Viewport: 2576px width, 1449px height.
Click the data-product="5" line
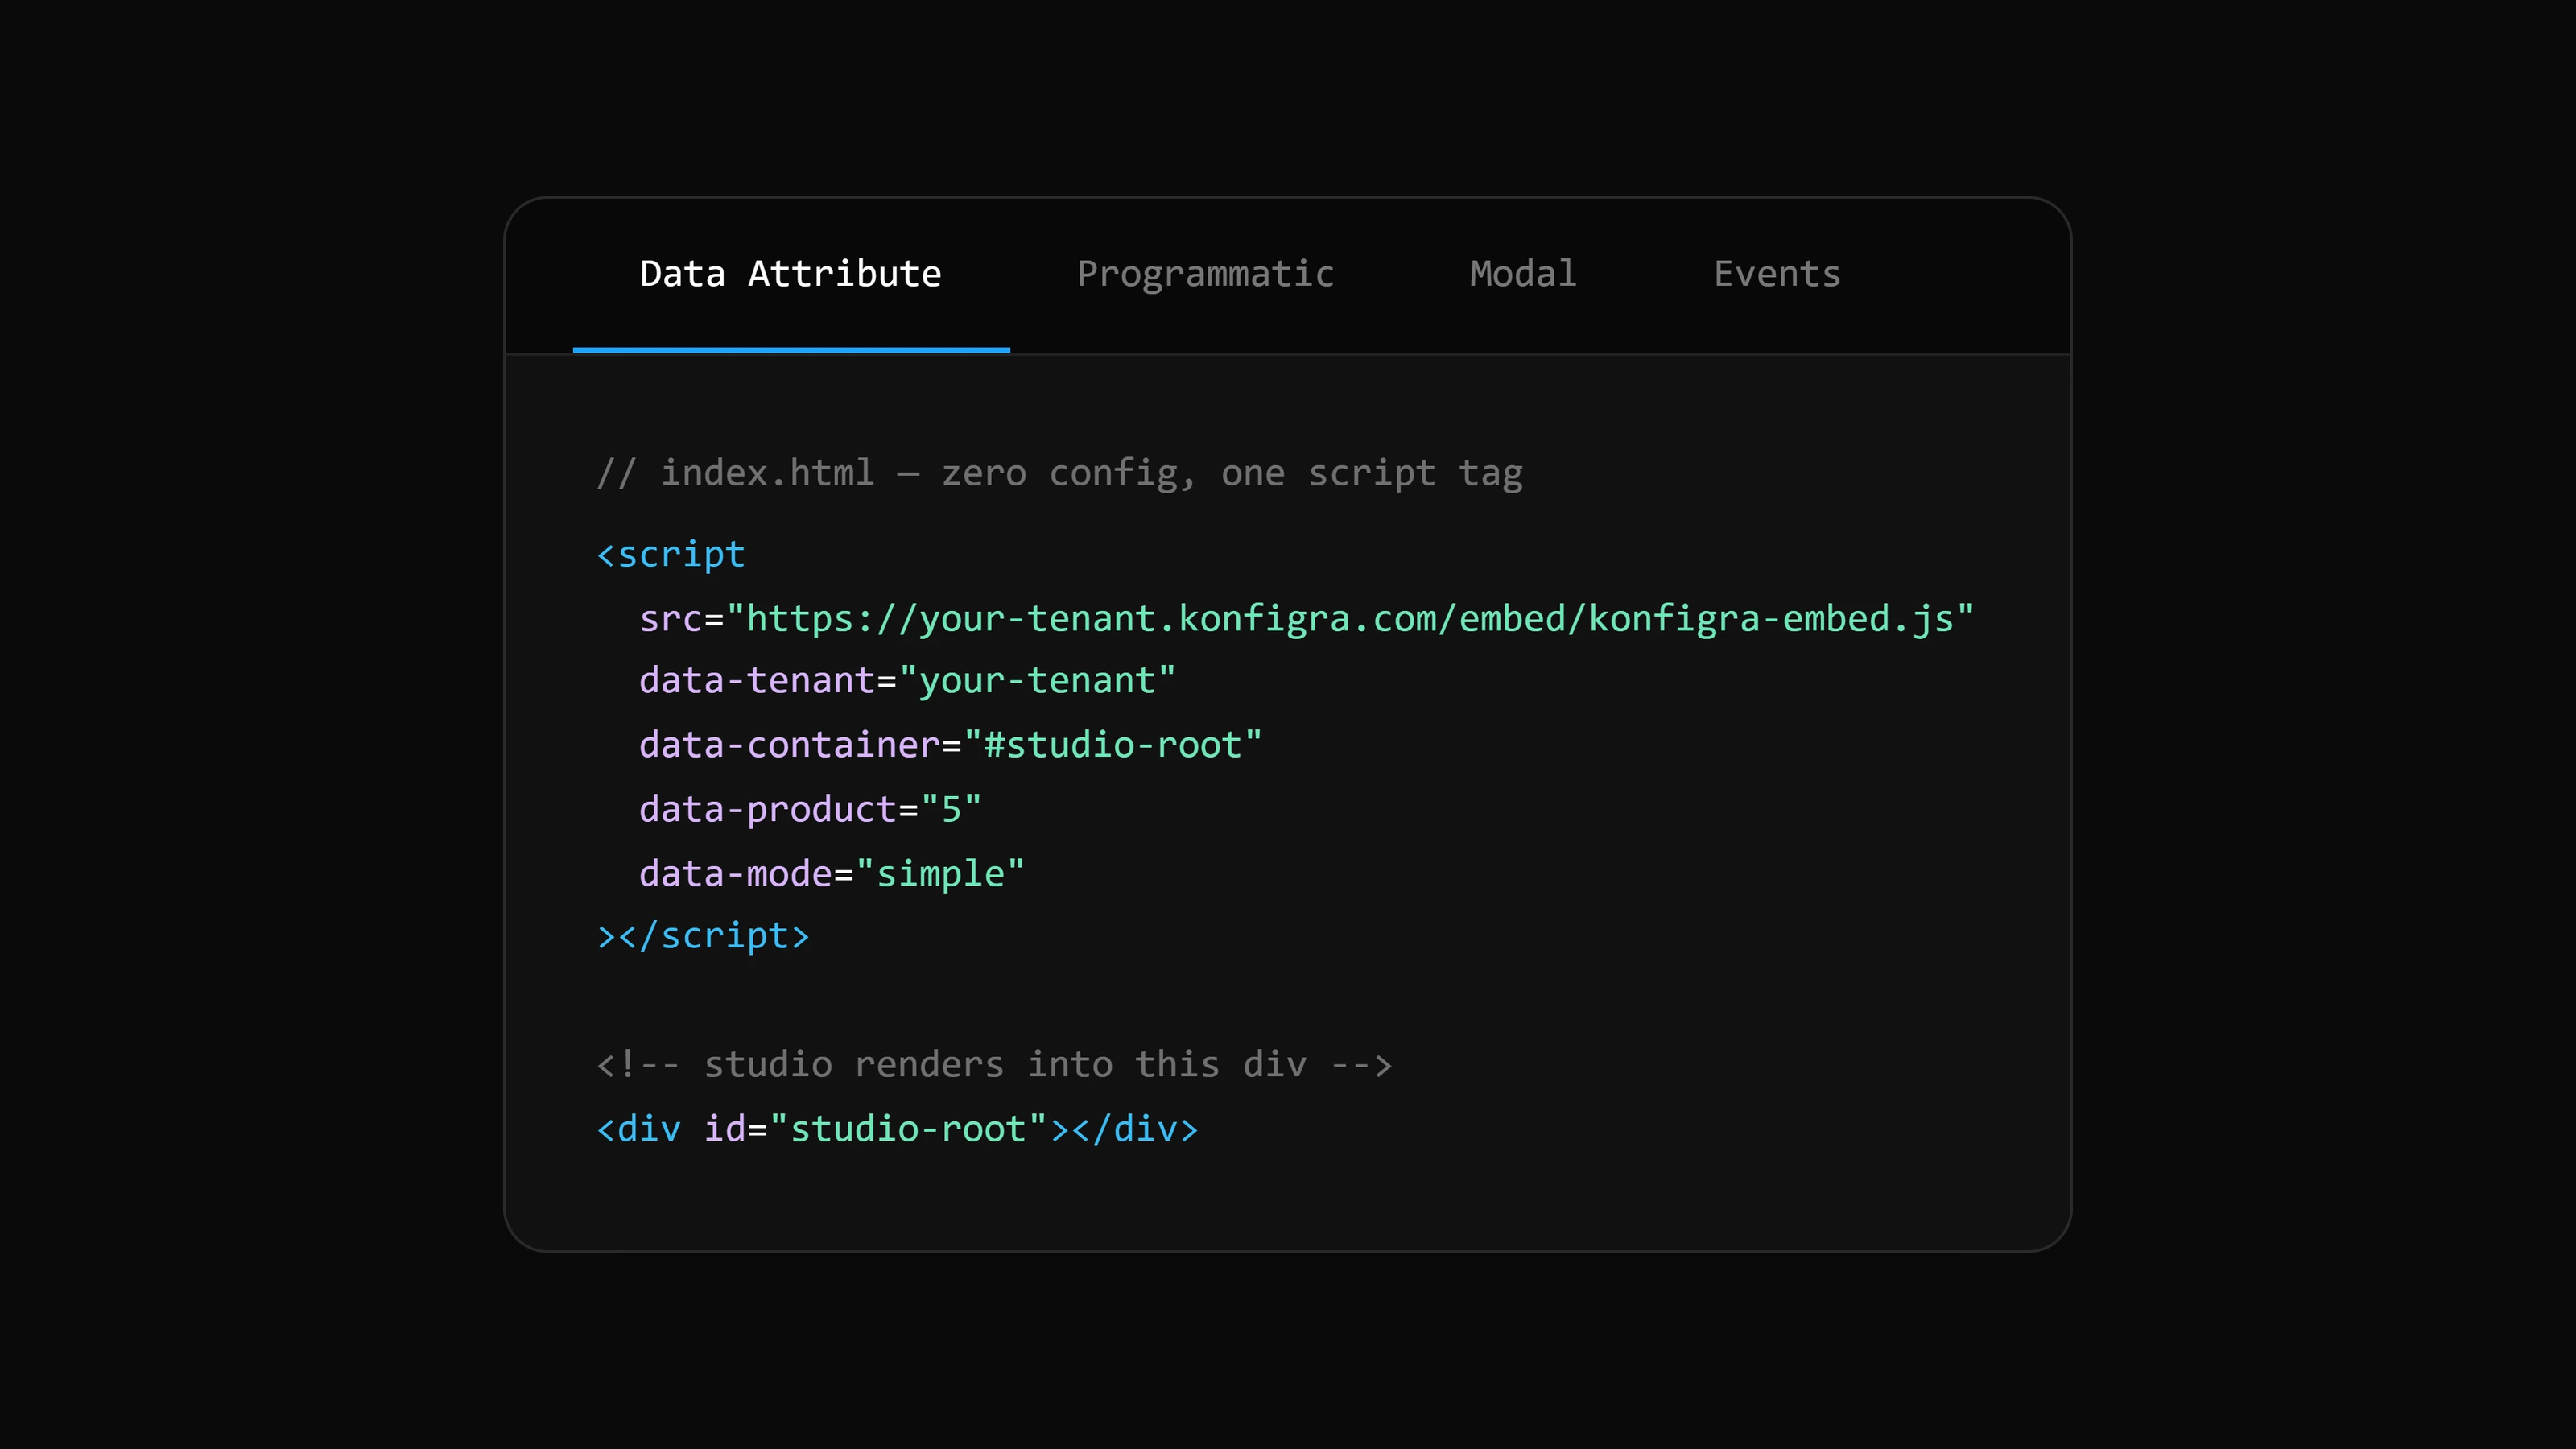click(811, 809)
